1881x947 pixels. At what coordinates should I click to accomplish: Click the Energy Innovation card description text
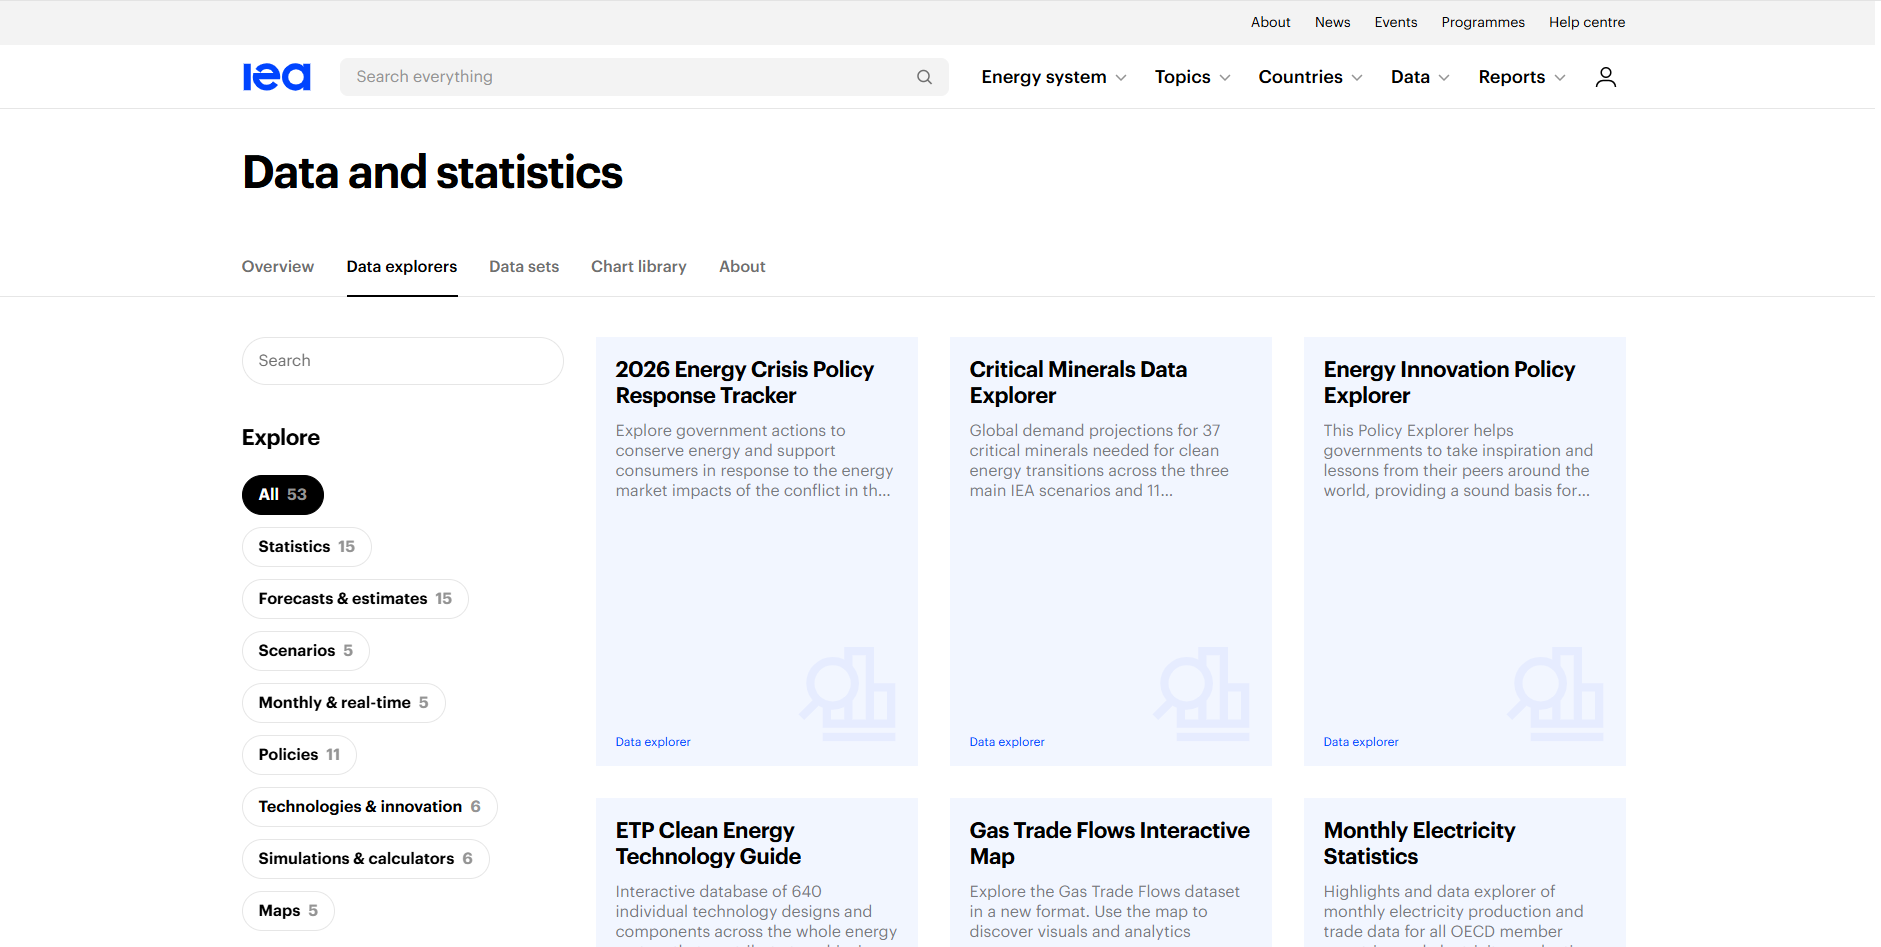[x=1458, y=461]
